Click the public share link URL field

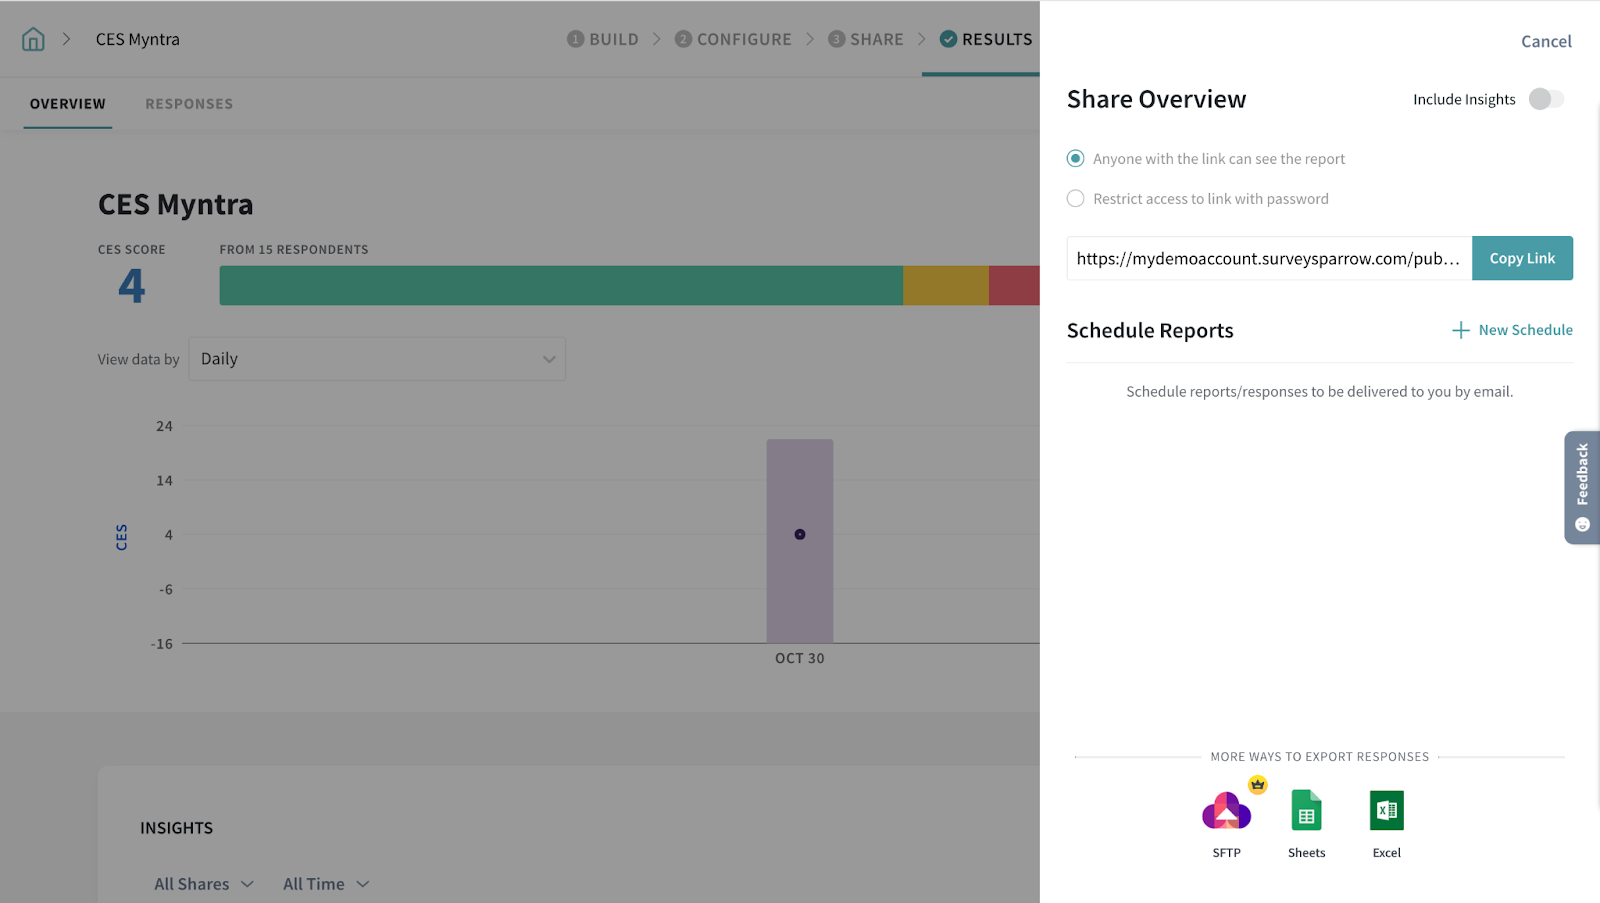(x=1268, y=258)
